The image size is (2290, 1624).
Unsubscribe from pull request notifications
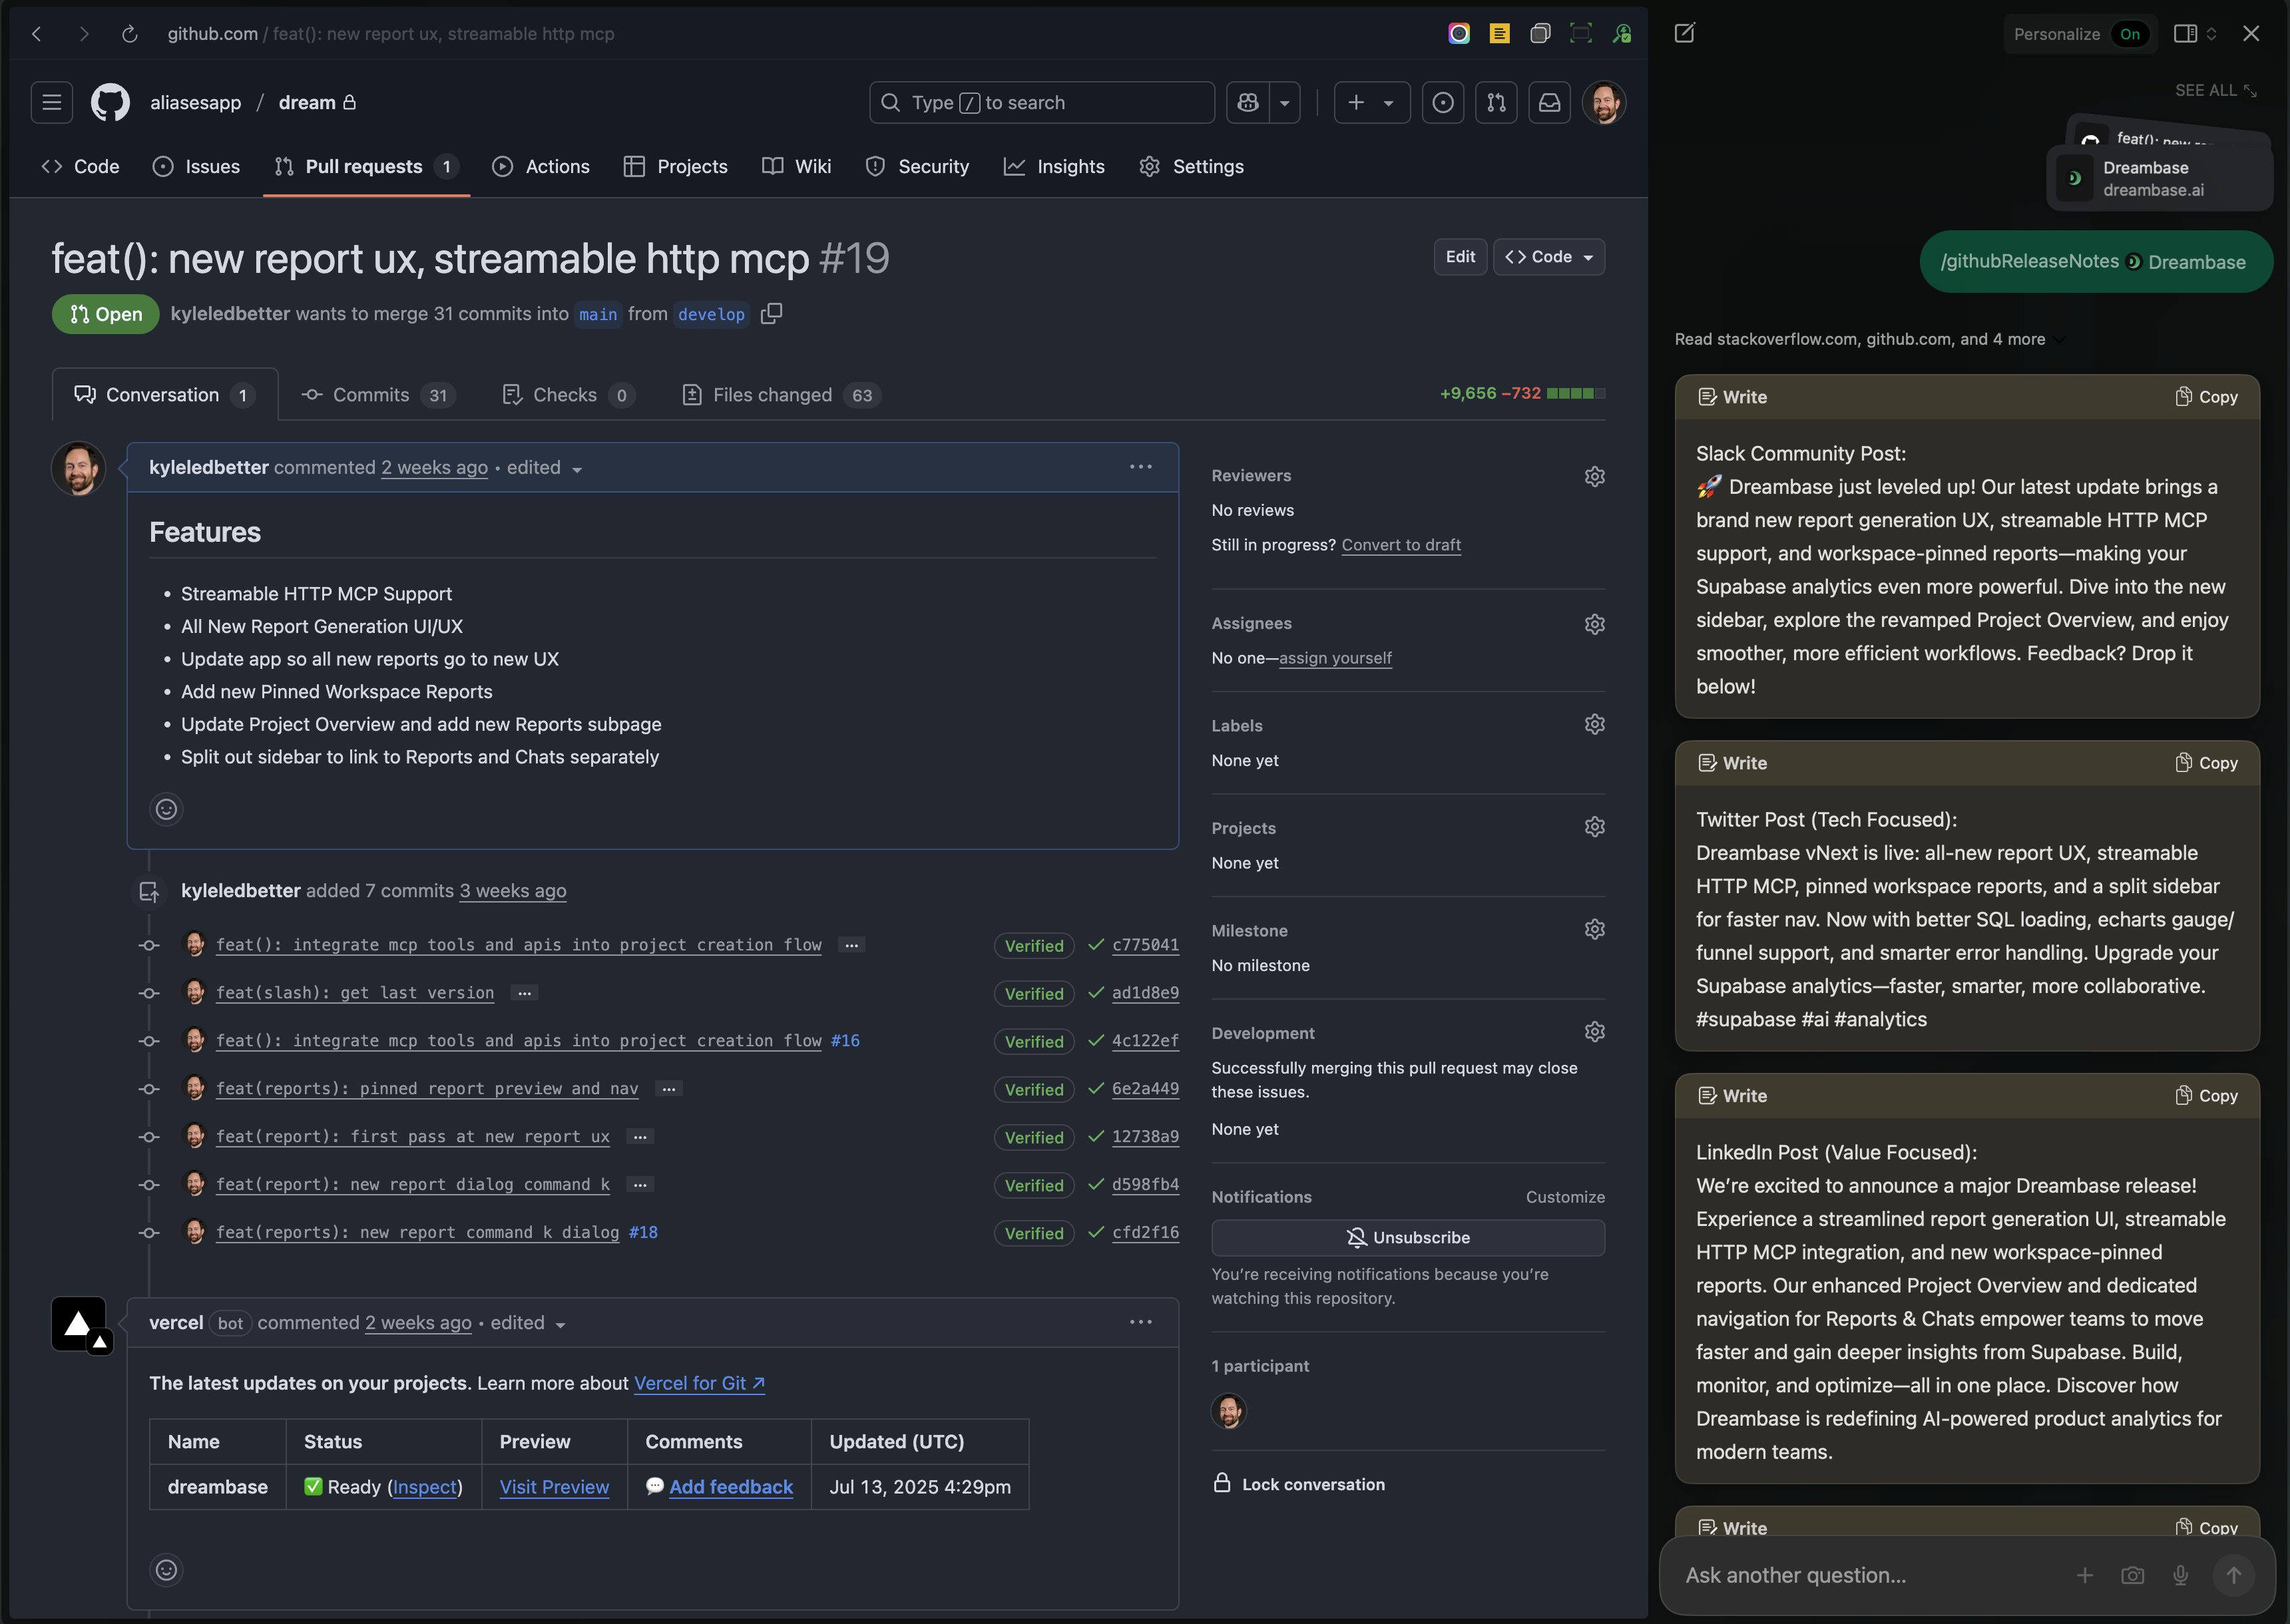point(1407,1237)
